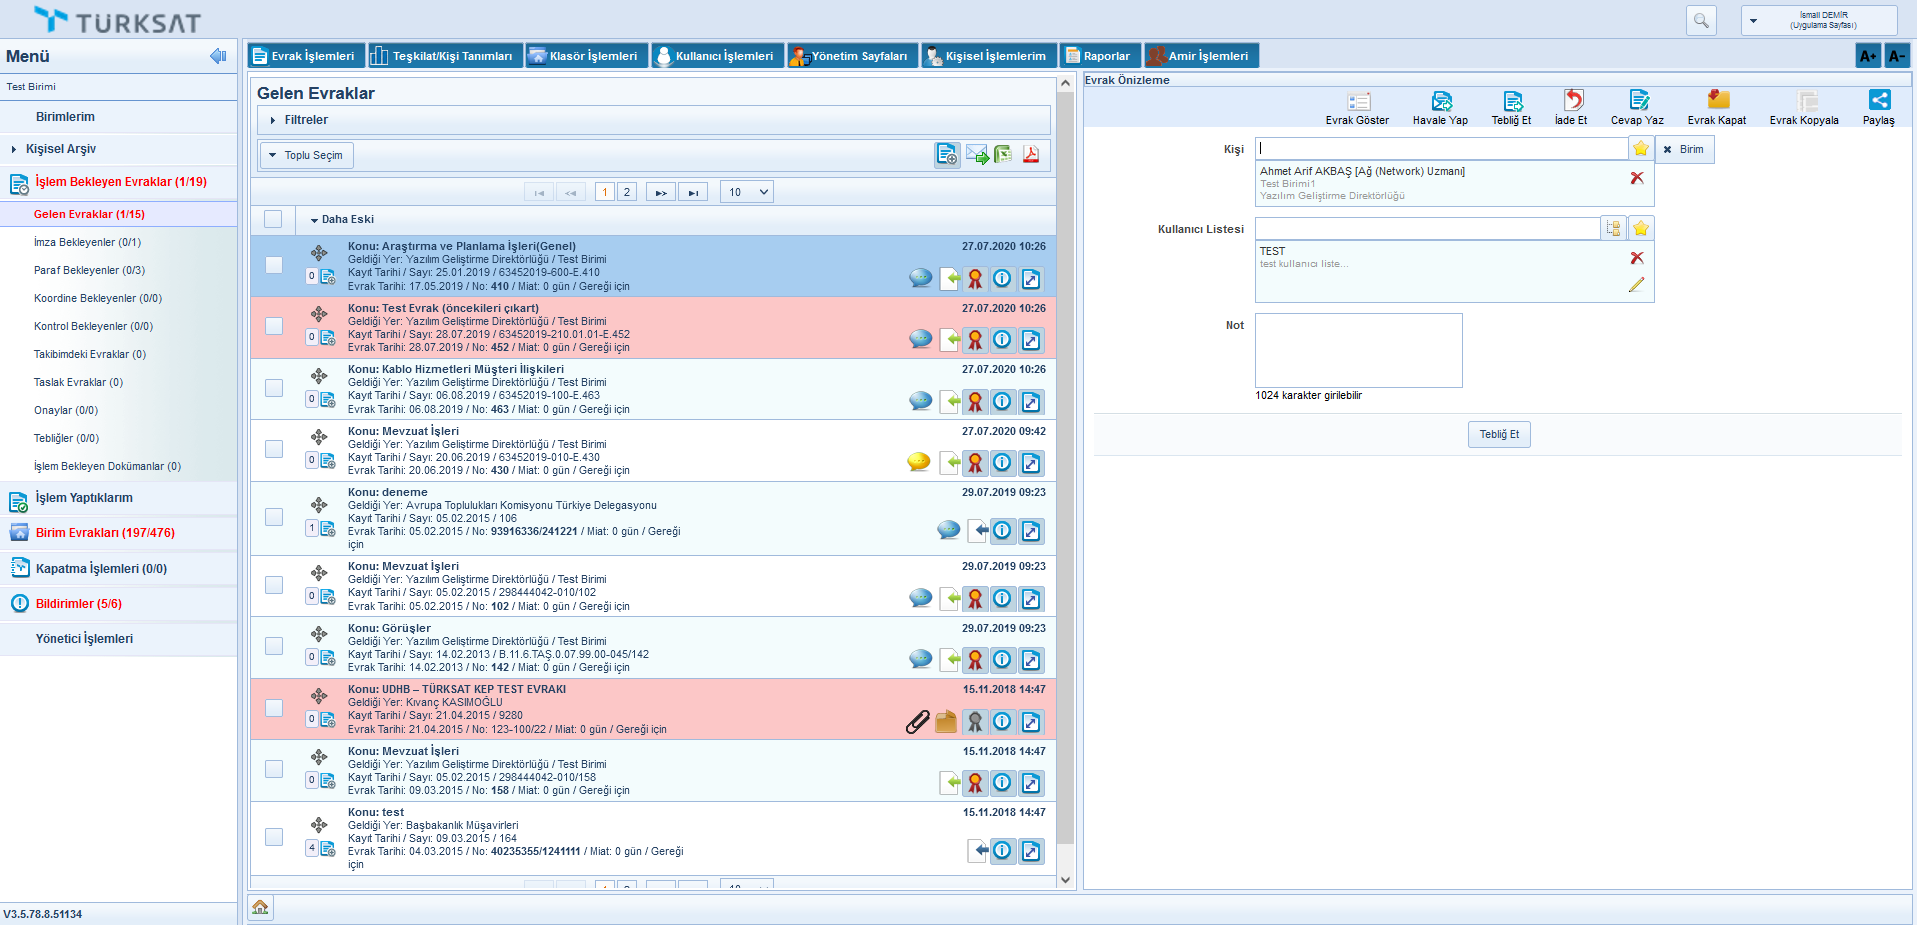
Task: Collapse the Menü sidebar with arrow icon
Action: [218, 56]
